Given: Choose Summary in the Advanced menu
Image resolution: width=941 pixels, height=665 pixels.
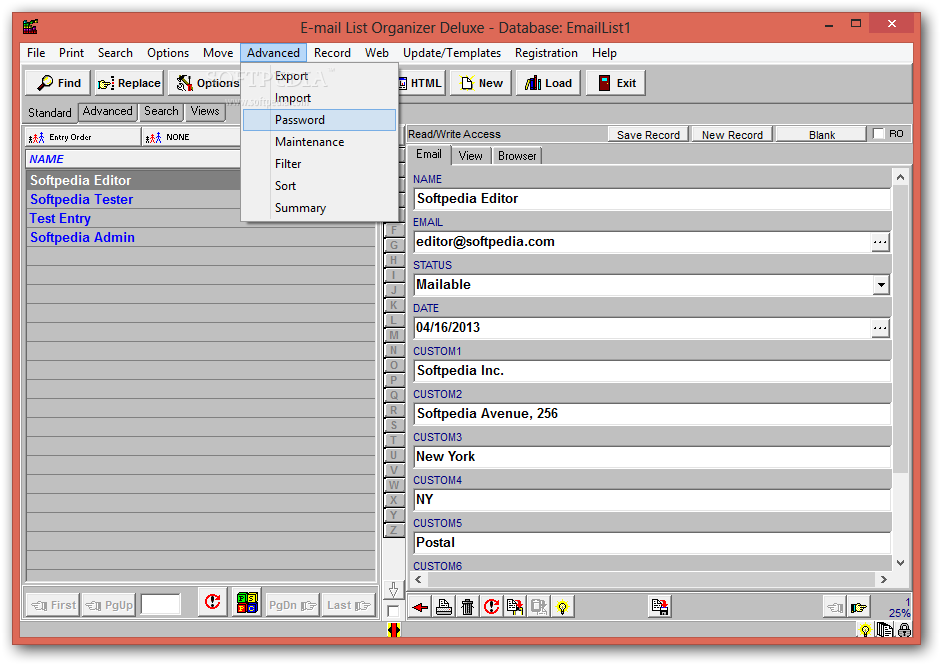Looking at the screenshot, I should pos(319,208).
